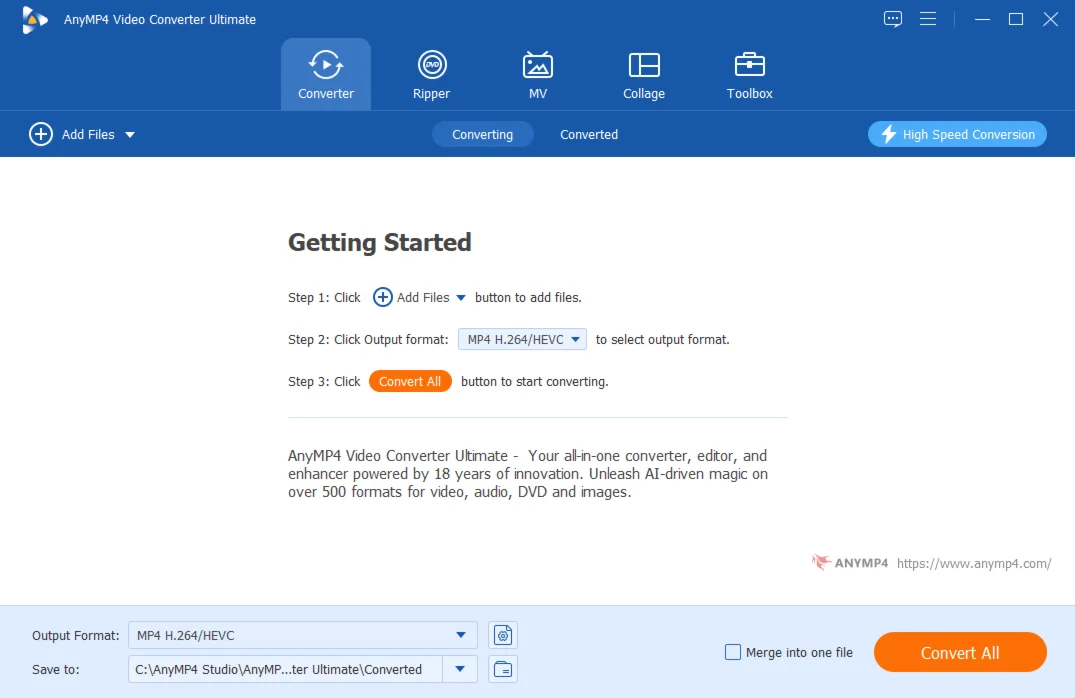Image resolution: width=1075 pixels, height=698 pixels.
Task: Switch to the MV maker
Action: point(538,75)
